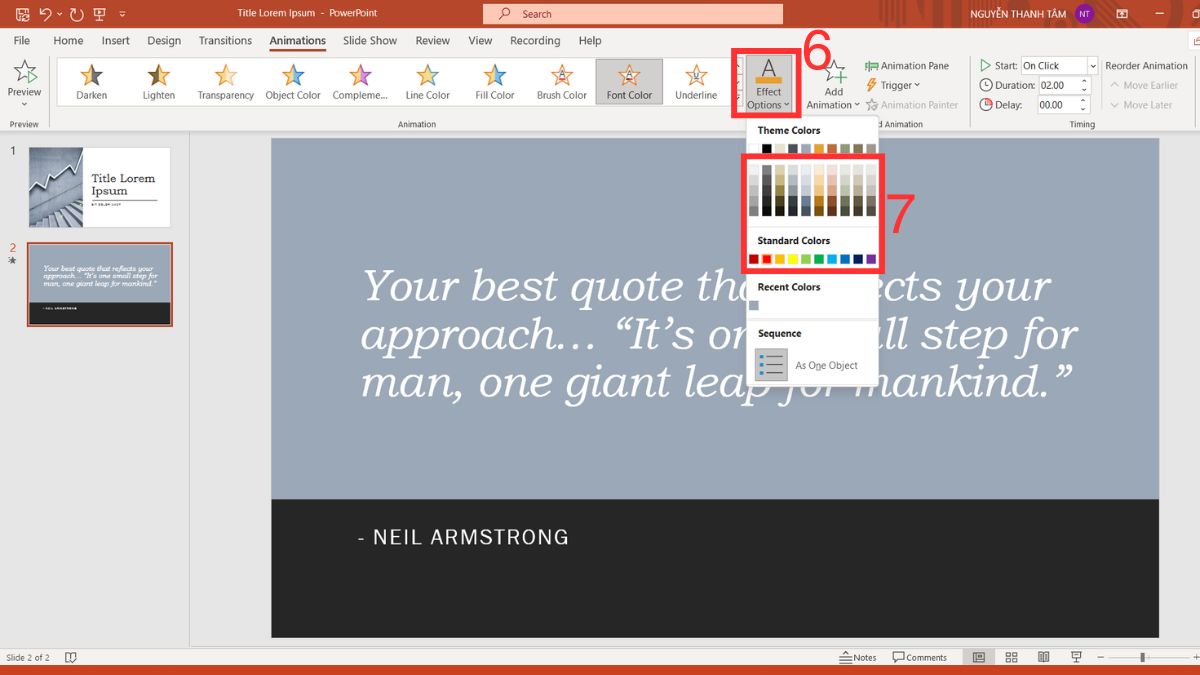Switch to the Slide Show tab
Image resolution: width=1200 pixels, height=675 pixels.
click(369, 40)
